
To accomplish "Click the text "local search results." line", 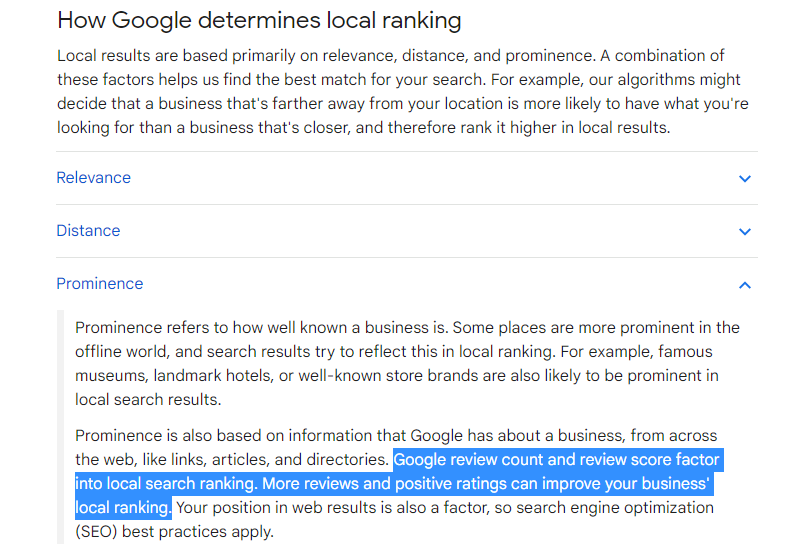I will pyautogui.click(x=148, y=400).
